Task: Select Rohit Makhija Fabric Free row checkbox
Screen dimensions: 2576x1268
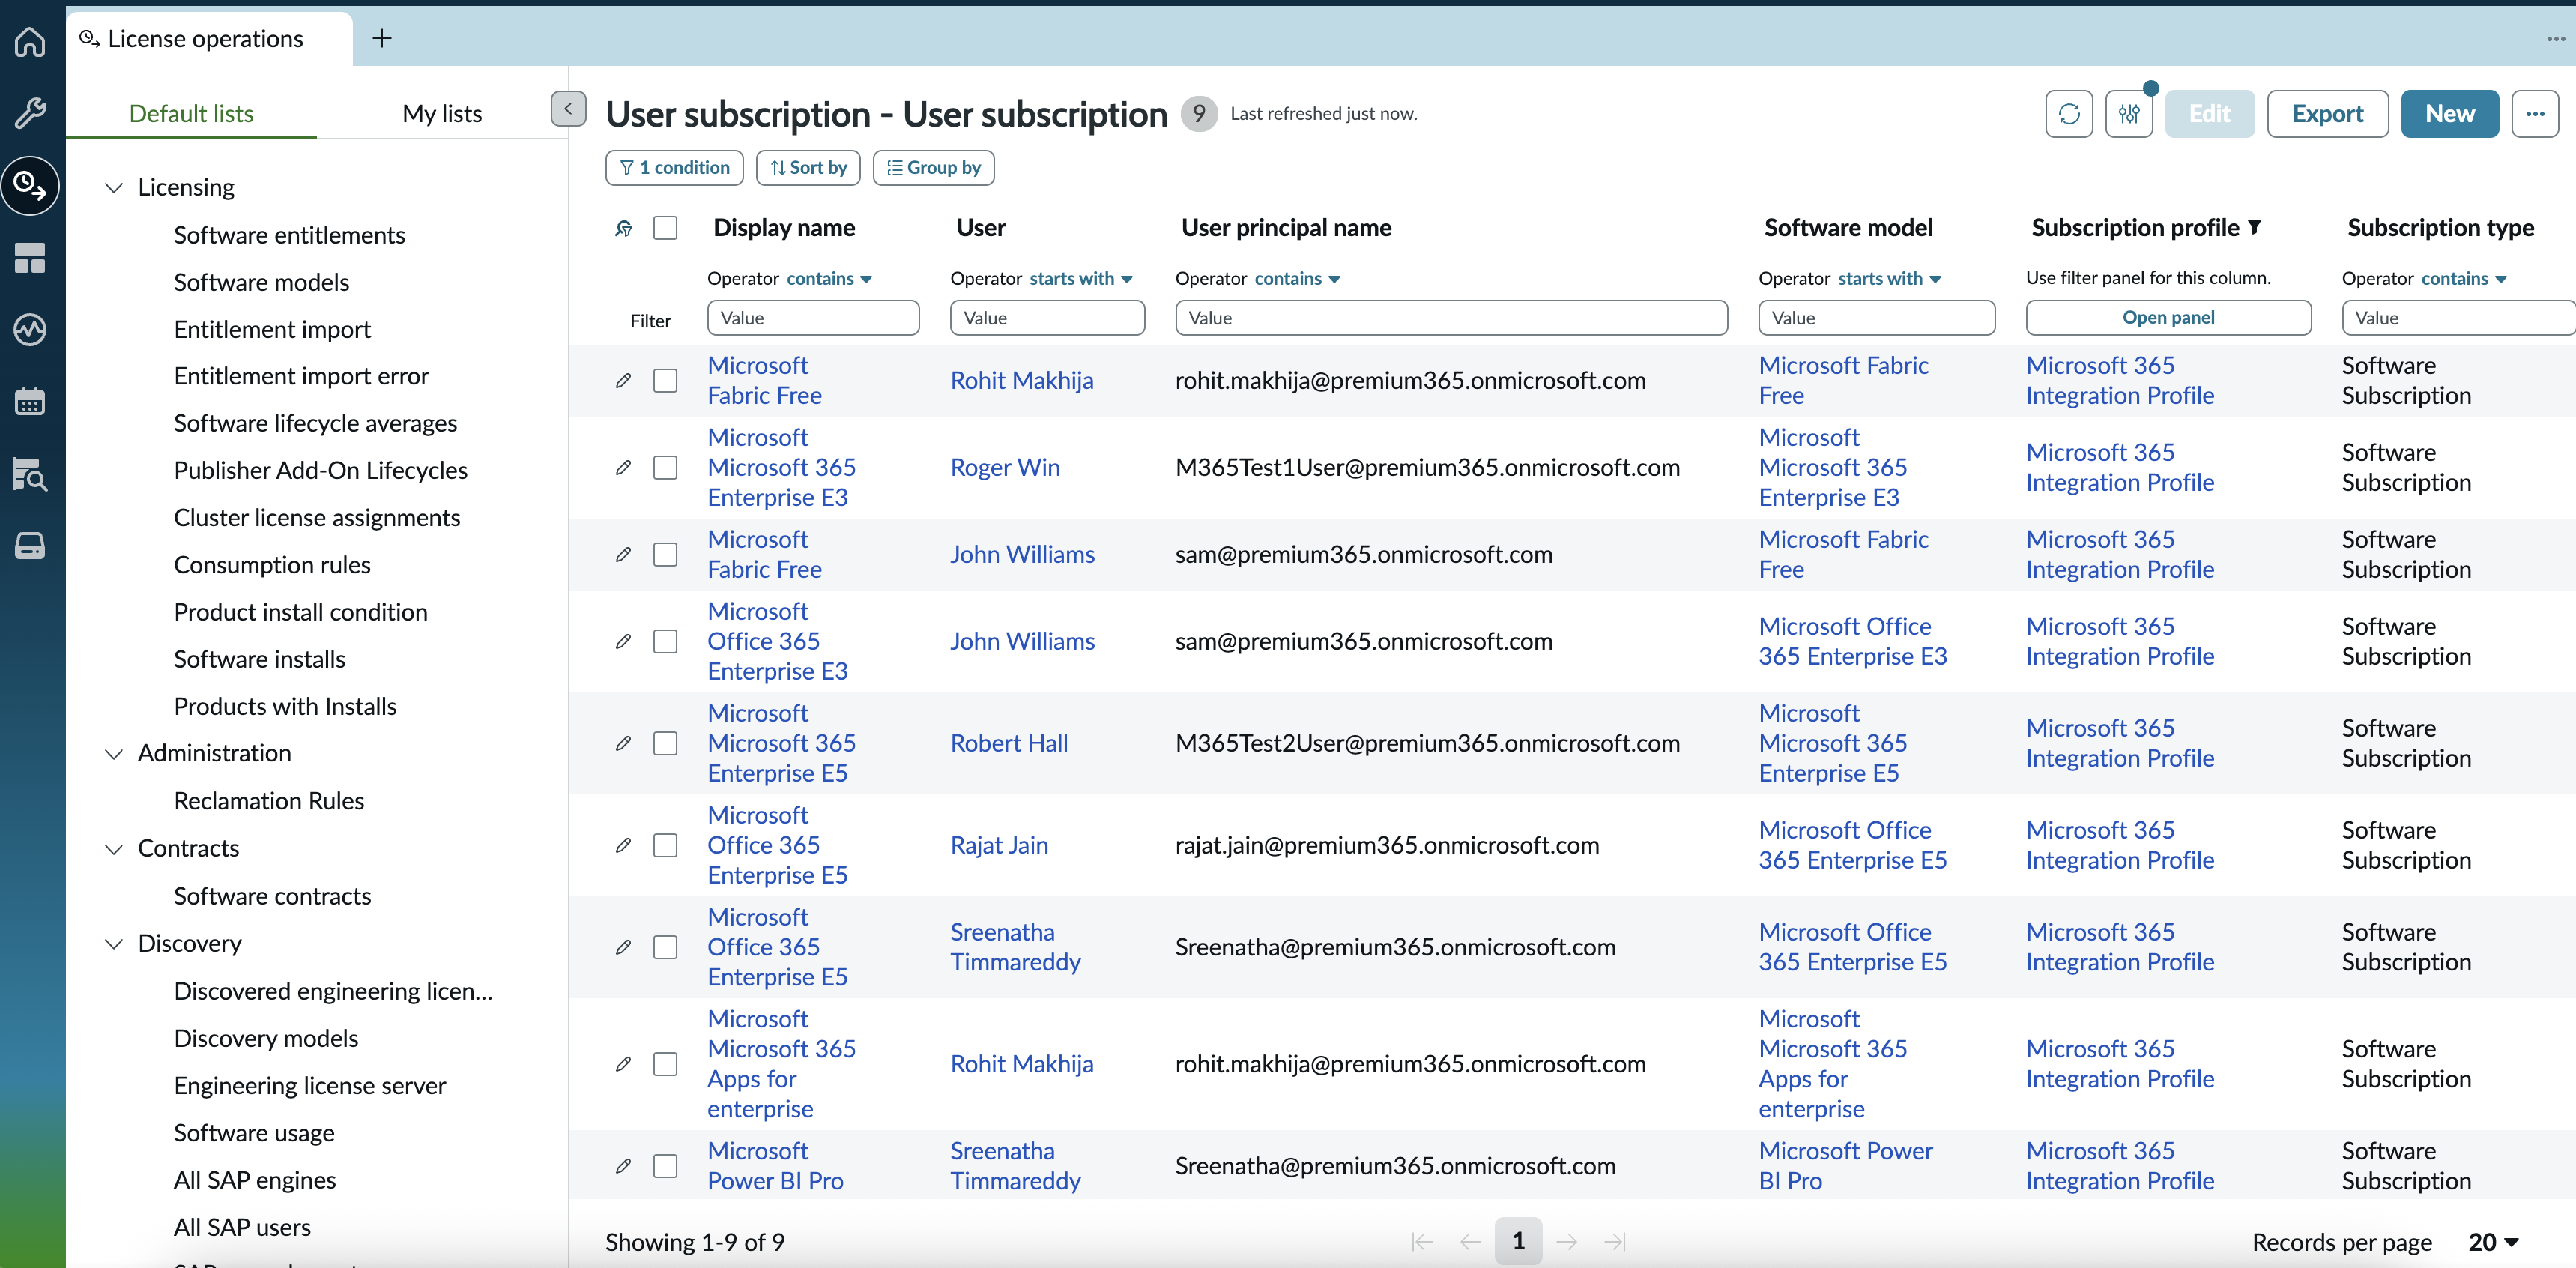Action: pos(665,380)
